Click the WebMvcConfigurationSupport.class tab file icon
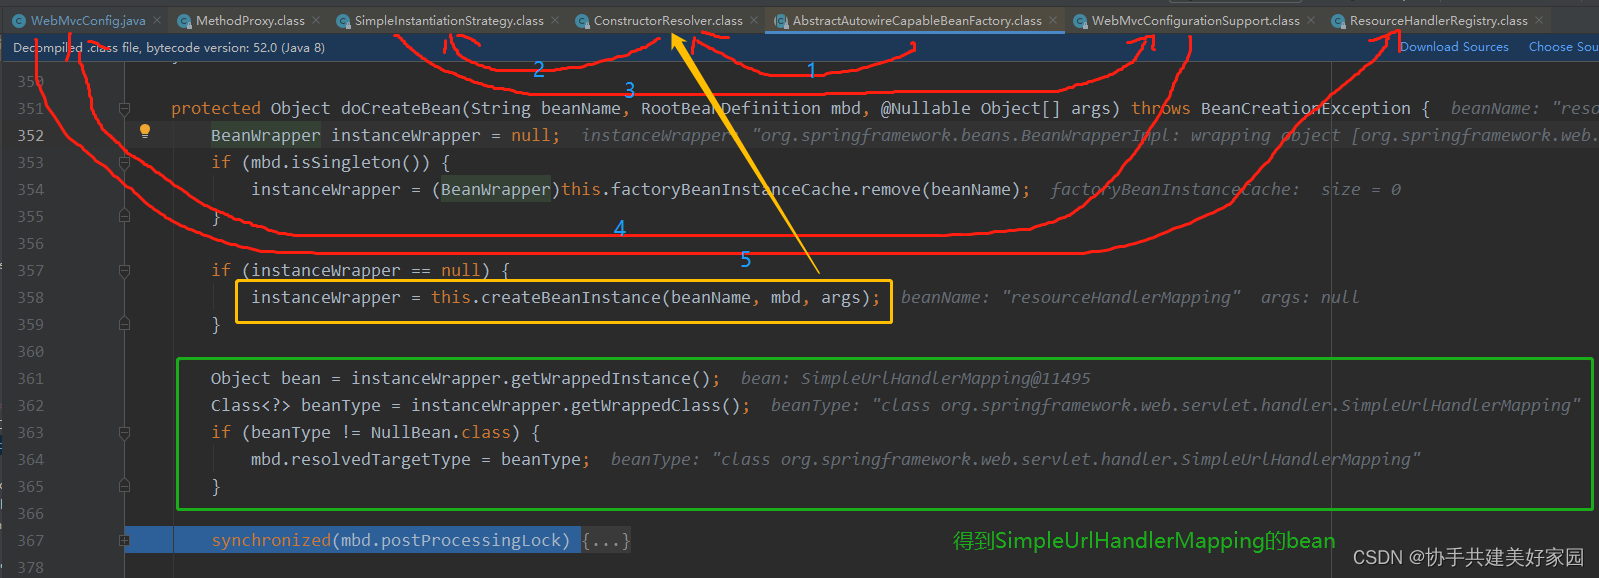This screenshot has width=1599, height=578. (1080, 21)
